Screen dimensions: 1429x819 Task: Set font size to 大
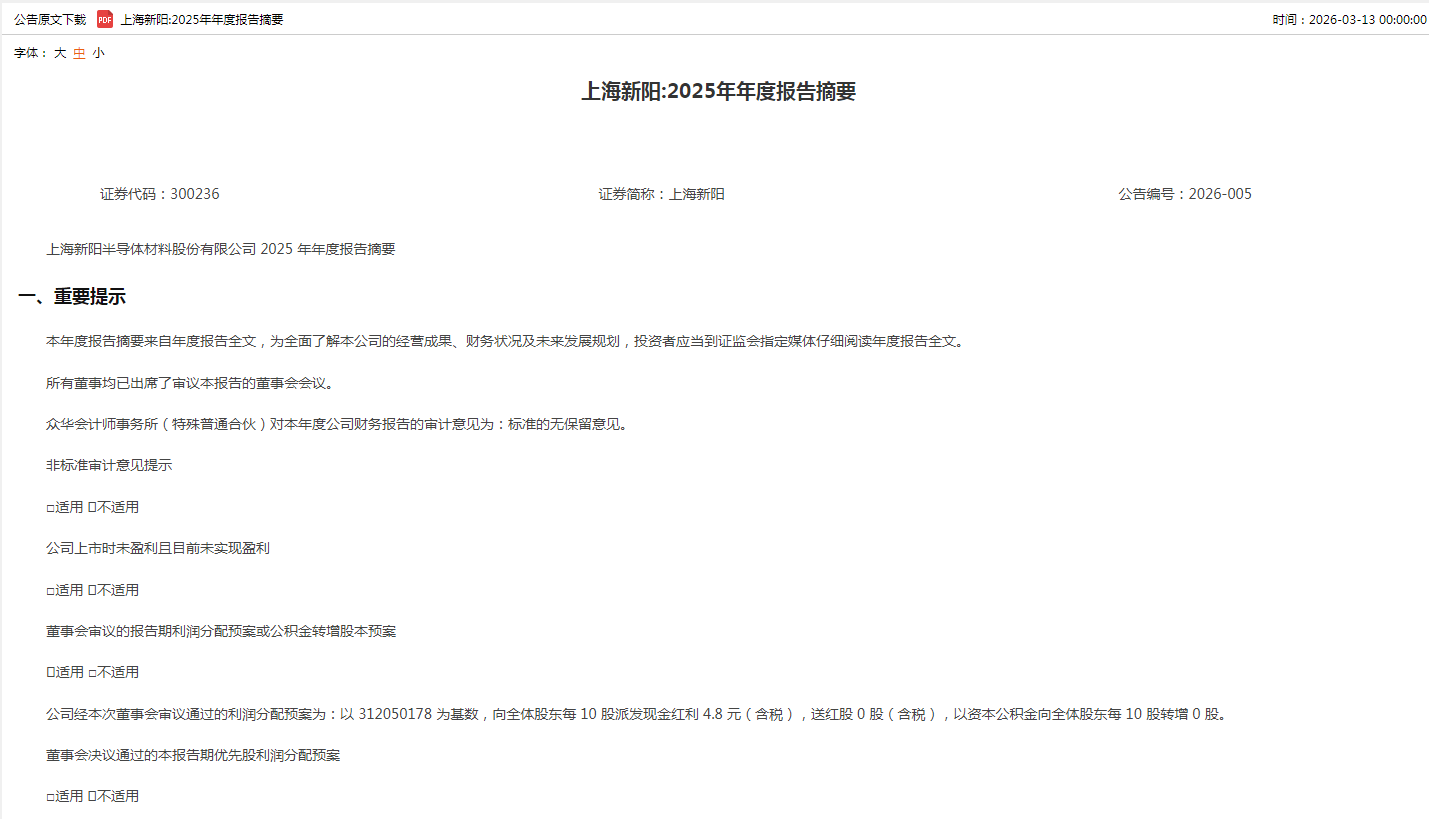(60, 53)
